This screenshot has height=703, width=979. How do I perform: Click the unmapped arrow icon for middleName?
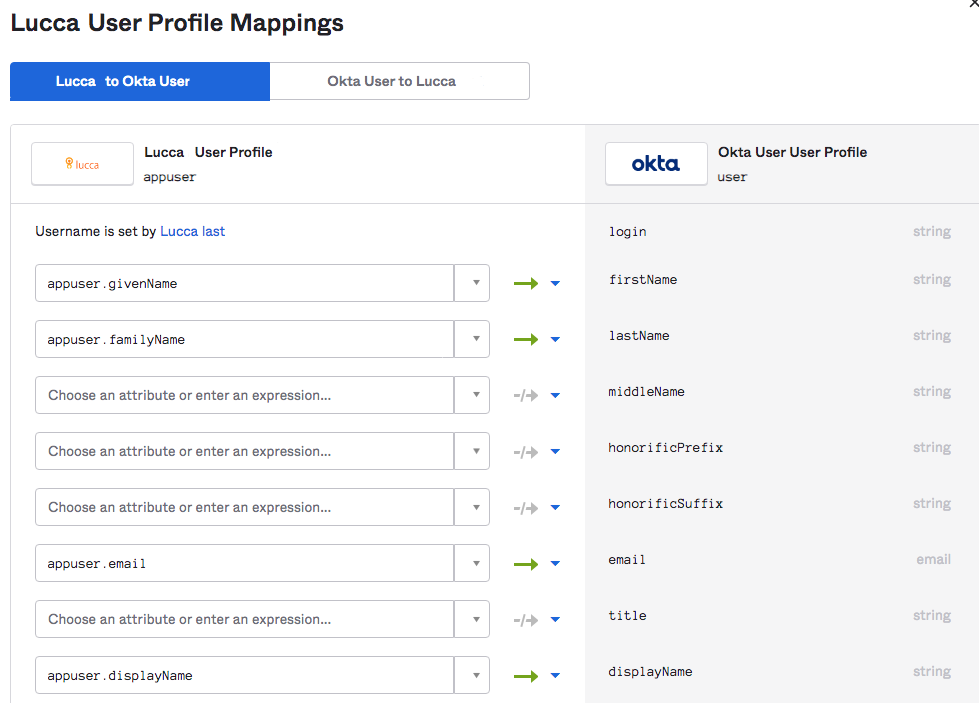pos(526,395)
